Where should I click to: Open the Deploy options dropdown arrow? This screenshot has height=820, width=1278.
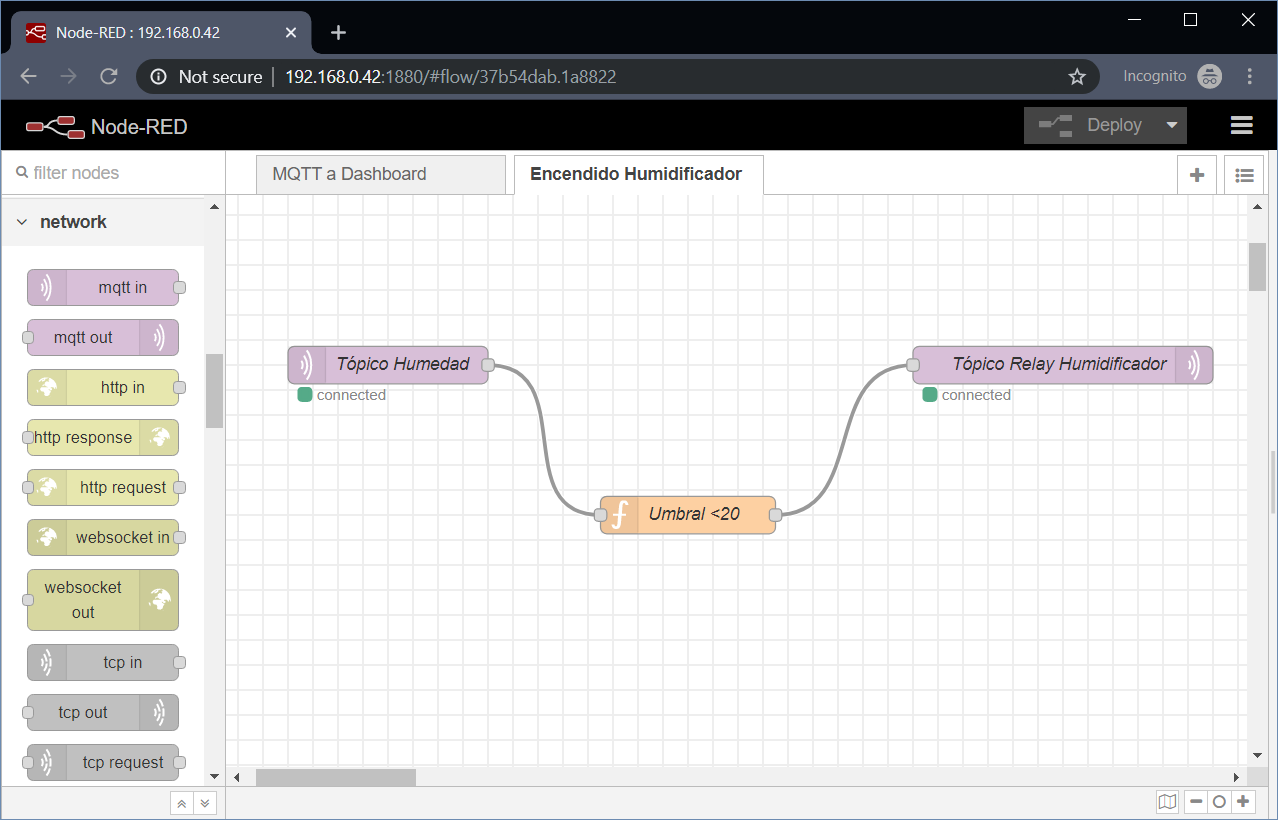click(x=1172, y=125)
